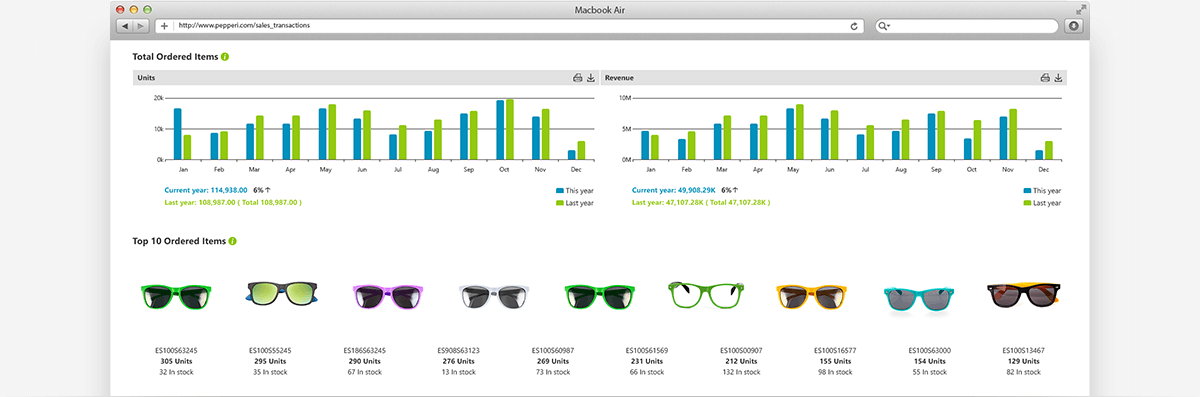Click the 'Total Ordered Items' heading
The width and height of the screenshot is (1200, 397).
[x=175, y=57]
